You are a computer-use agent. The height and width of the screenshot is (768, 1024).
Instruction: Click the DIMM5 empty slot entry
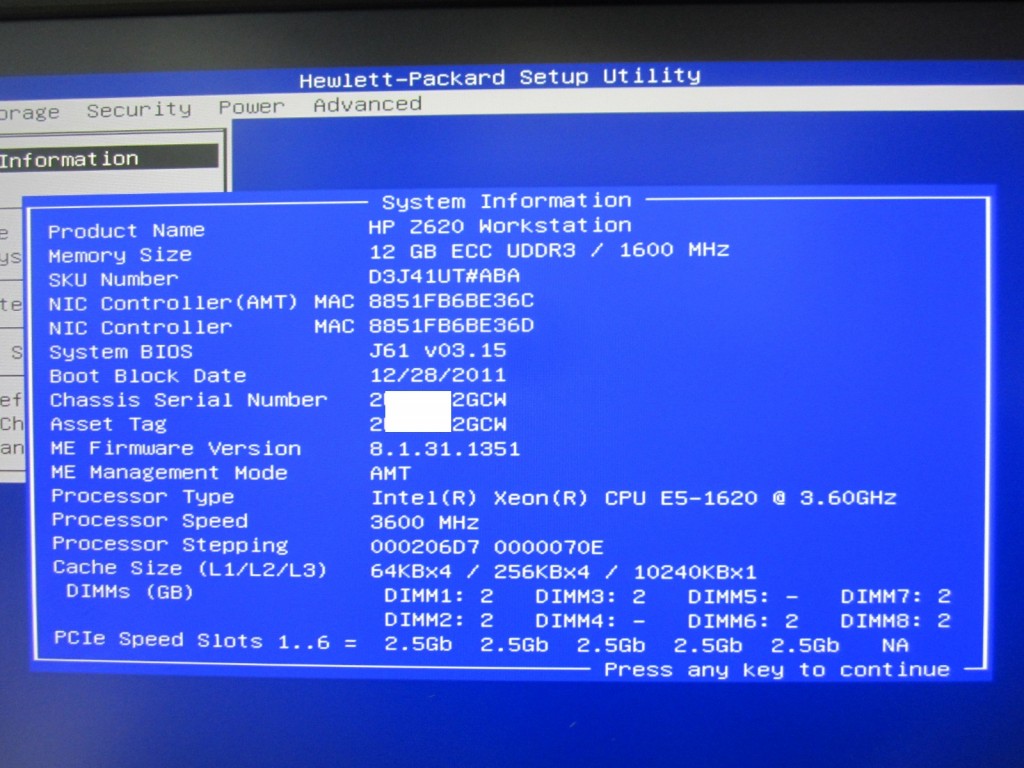click(743, 597)
